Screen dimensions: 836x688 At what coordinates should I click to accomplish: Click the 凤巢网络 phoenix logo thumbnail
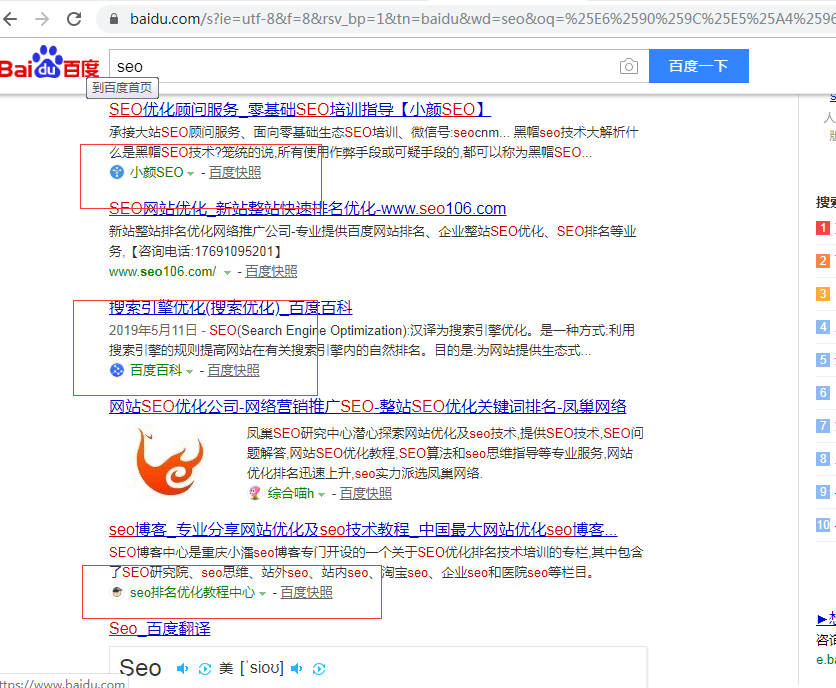point(170,461)
